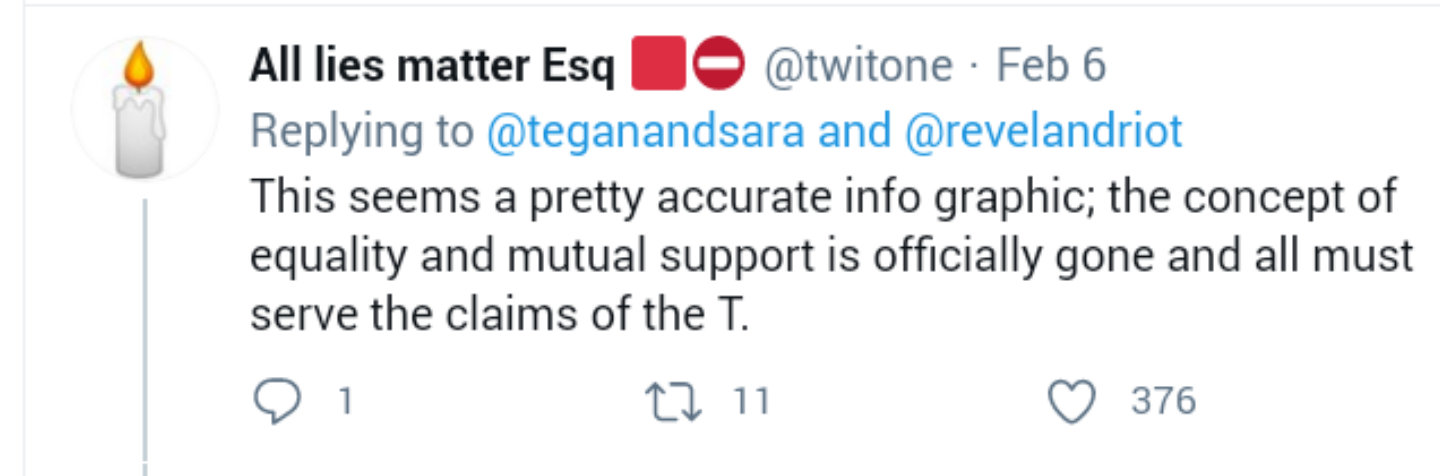Click the reply speech bubble icon
This screenshot has width=1440, height=476.
tap(277, 402)
